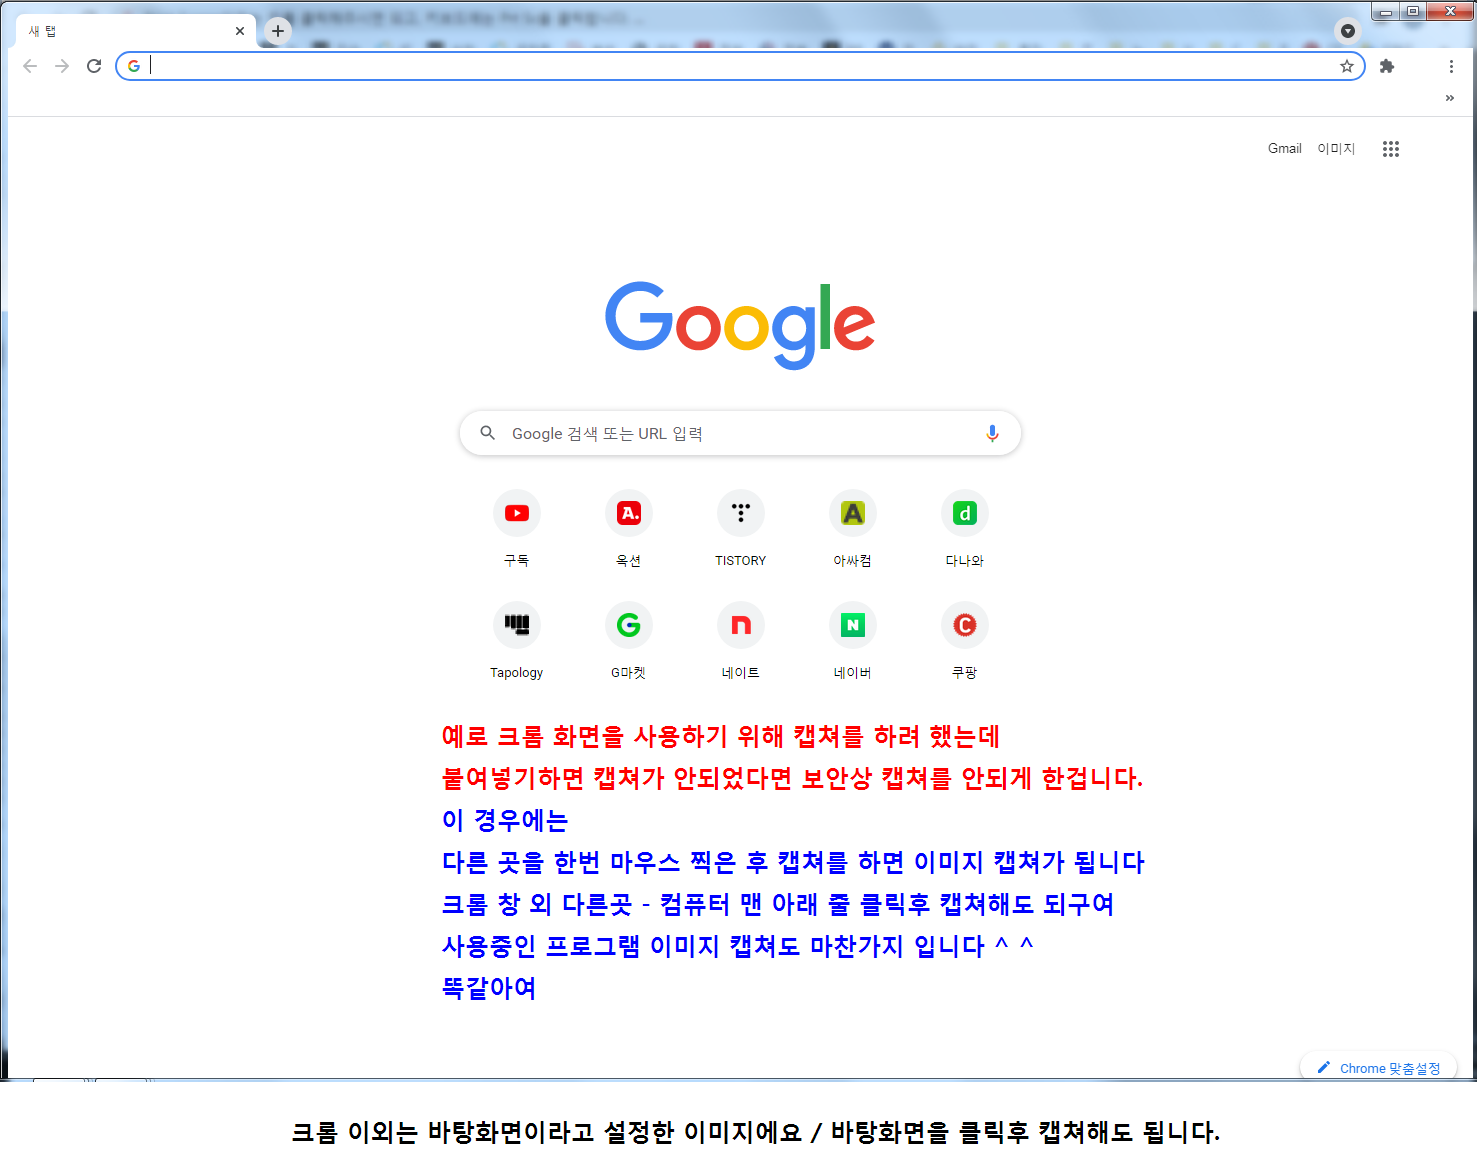The width and height of the screenshot is (1477, 1159).
Task: Minimize the Chrome window
Action: pos(1386,12)
